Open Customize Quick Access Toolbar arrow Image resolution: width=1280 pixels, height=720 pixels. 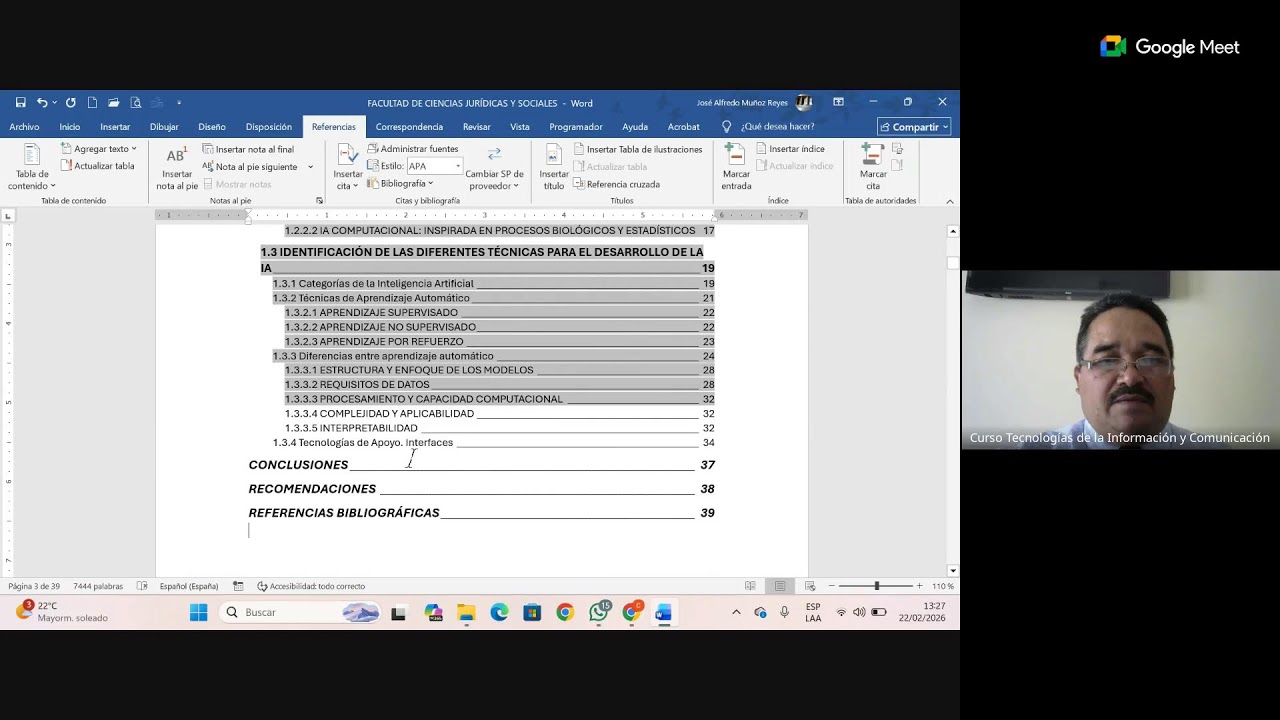(179, 102)
